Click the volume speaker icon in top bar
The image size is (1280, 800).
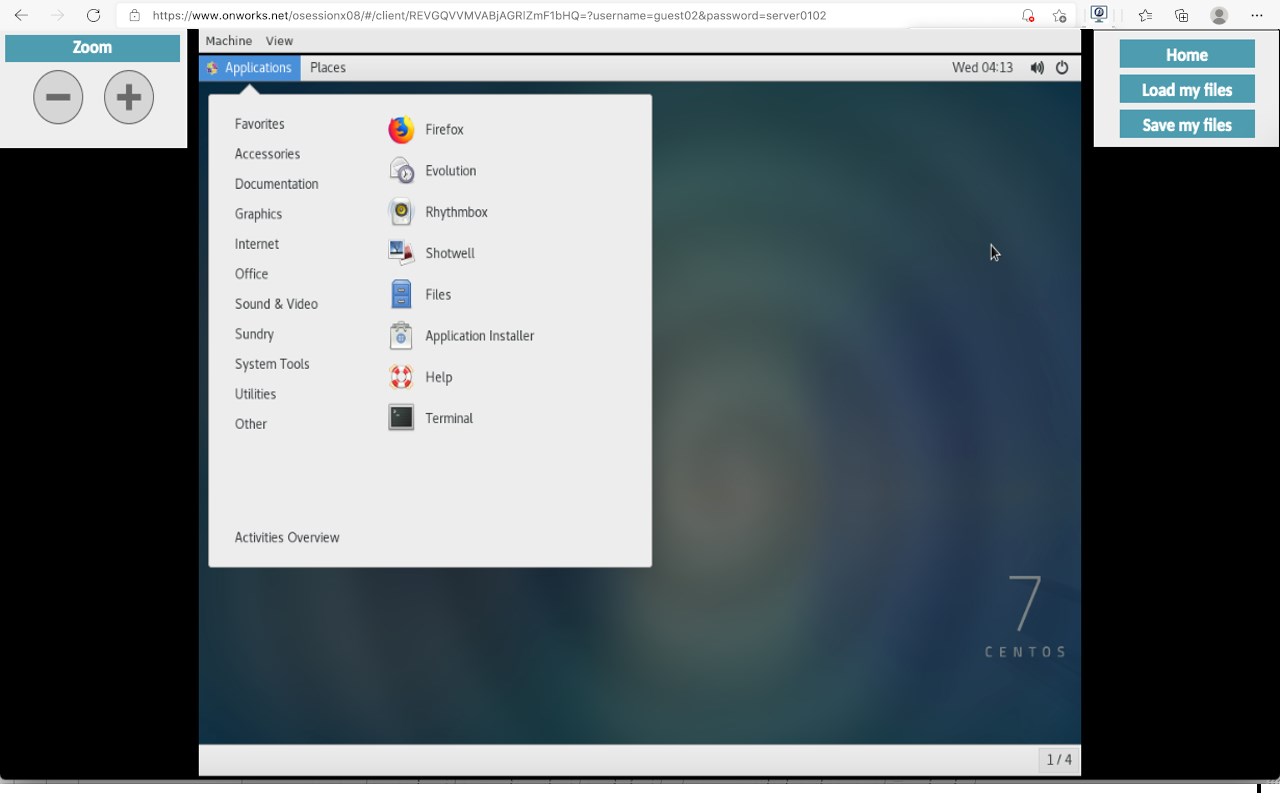1037,68
